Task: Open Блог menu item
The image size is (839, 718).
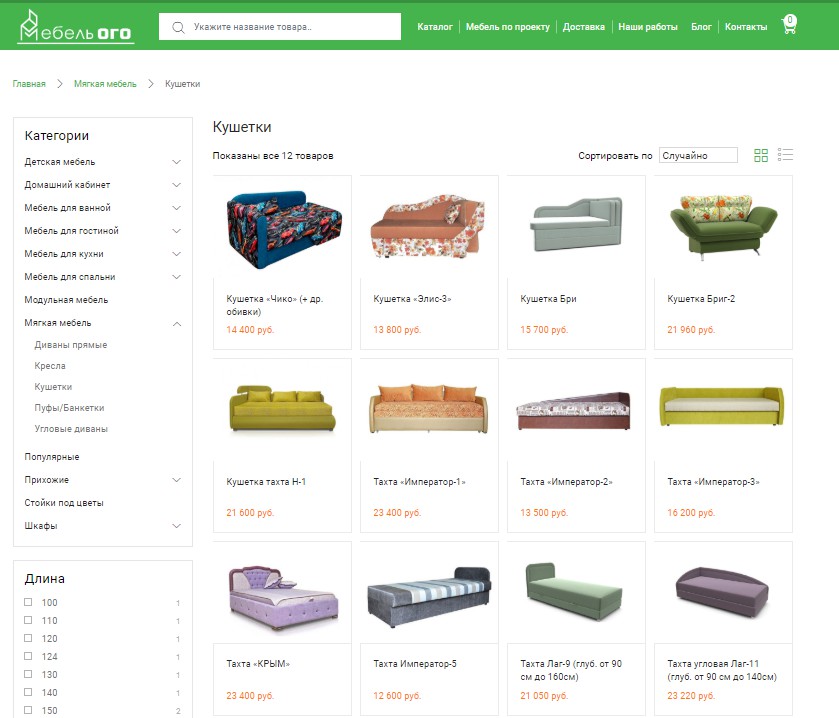Action: [x=701, y=27]
